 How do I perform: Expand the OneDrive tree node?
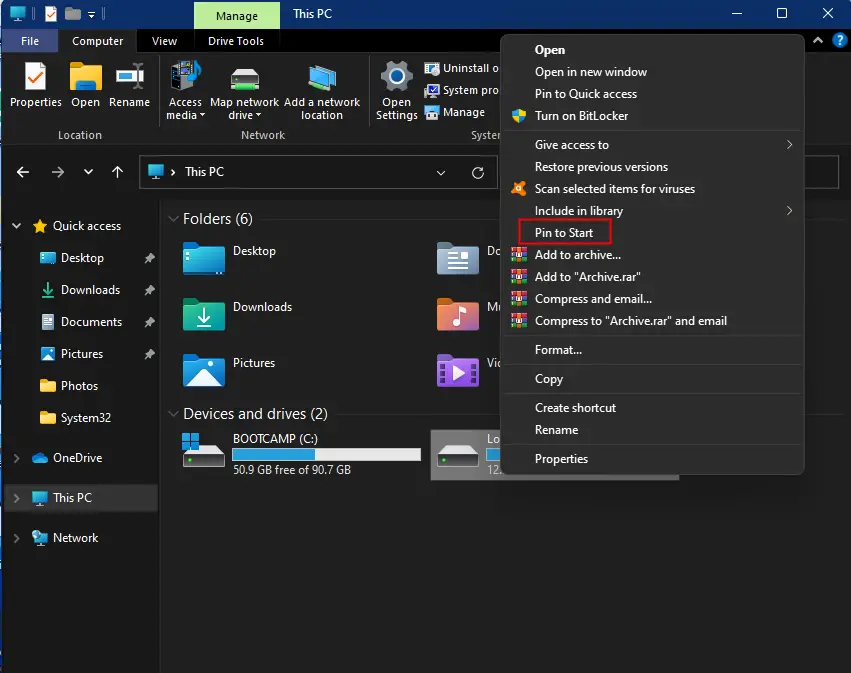click(16, 458)
